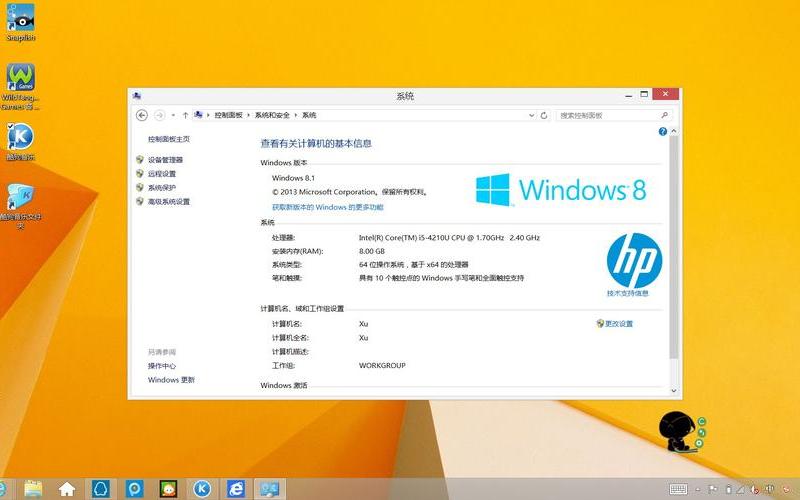Viewport: 800px width, 500px height.
Task: Click the Back arrow in System window
Action: 142,115
